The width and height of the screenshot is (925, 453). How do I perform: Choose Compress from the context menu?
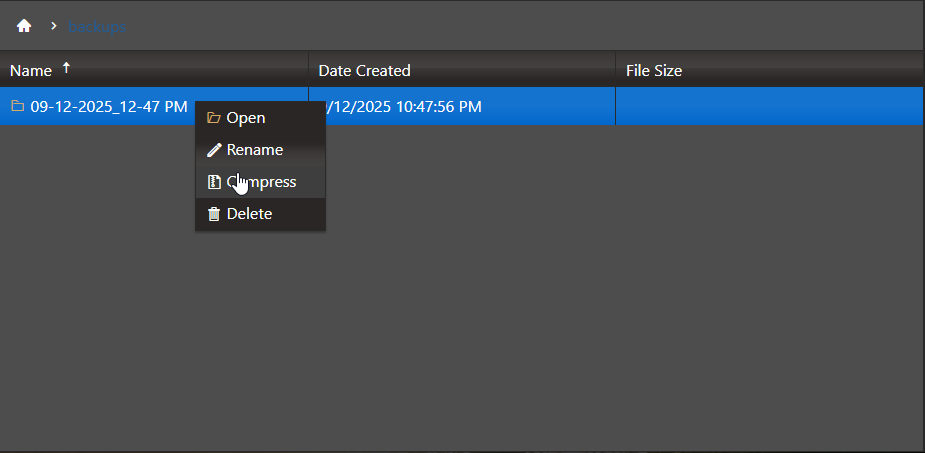coord(260,182)
